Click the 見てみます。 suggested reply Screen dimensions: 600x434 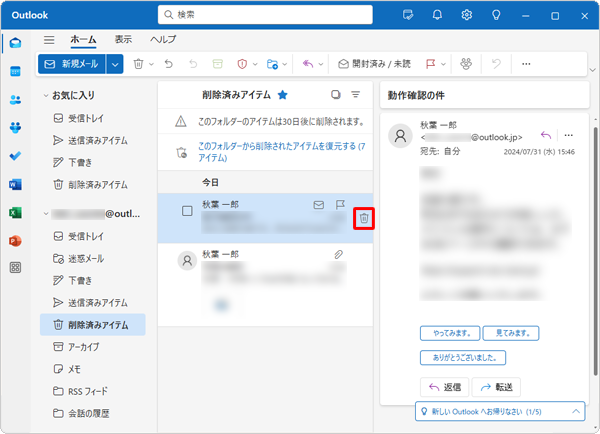[x=511, y=333]
